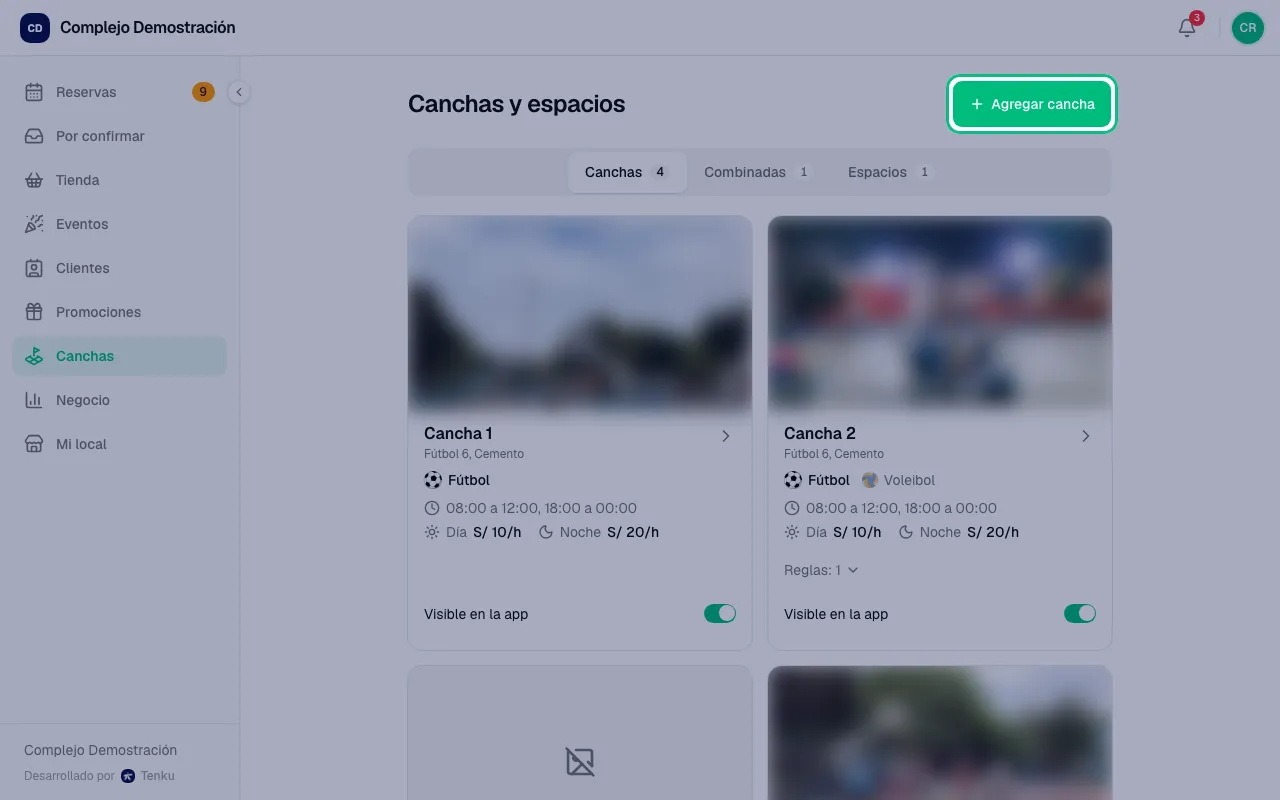Click the CD complex logo
This screenshot has height=800, width=1280.
(35, 28)
